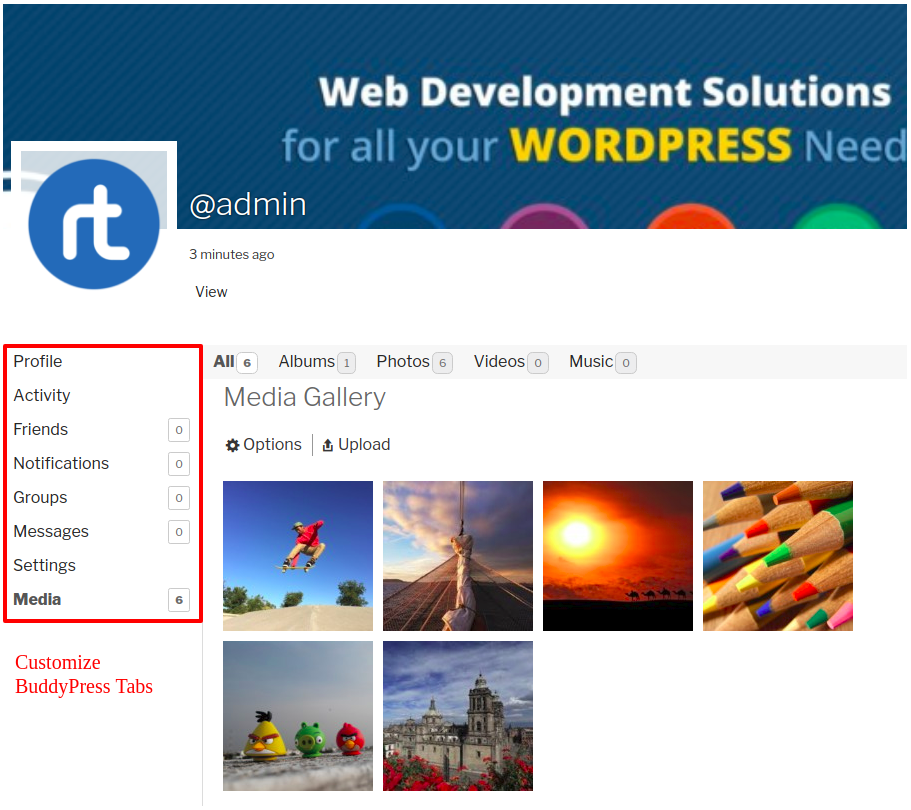This screenshot has height=810, width=911.
Task: Open the sunset with camels photo
Action: [x=618, y=556]
